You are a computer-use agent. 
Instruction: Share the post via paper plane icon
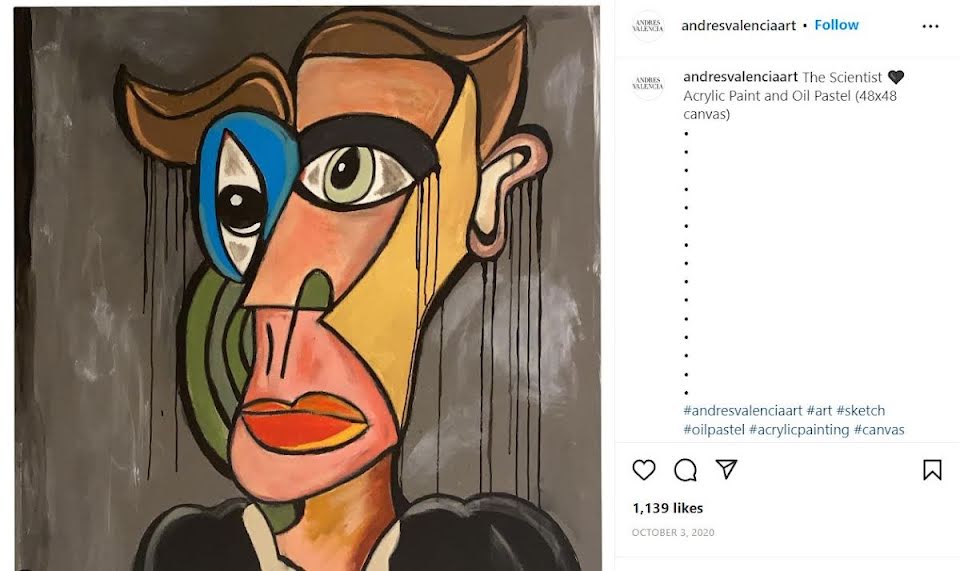(726, 469)
